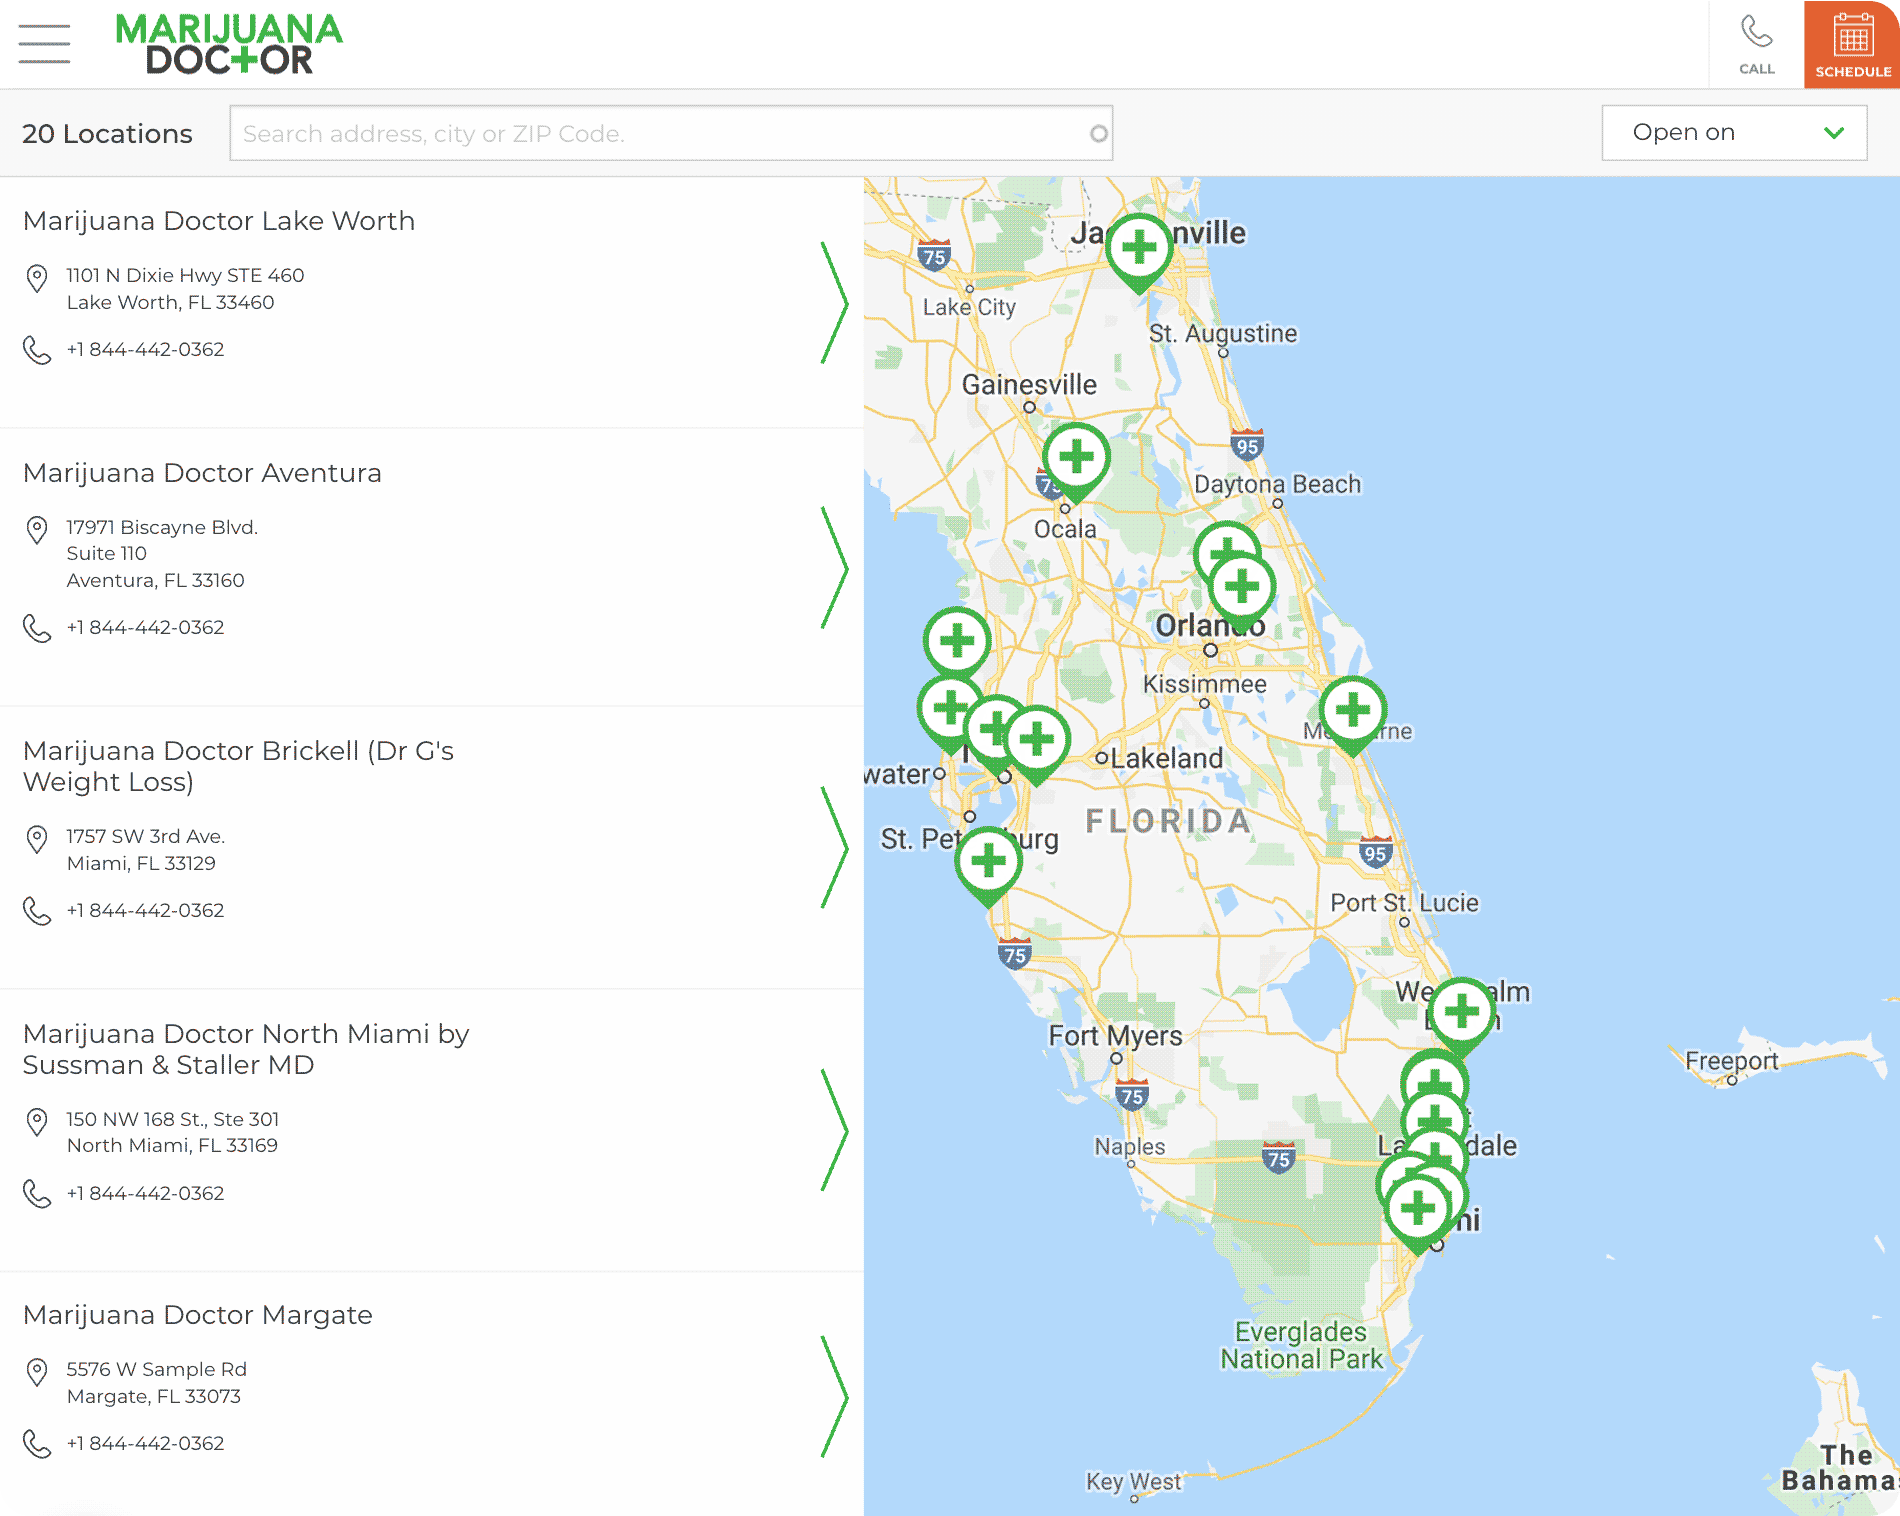Open the hamburger navigation menu

[44, 44]
